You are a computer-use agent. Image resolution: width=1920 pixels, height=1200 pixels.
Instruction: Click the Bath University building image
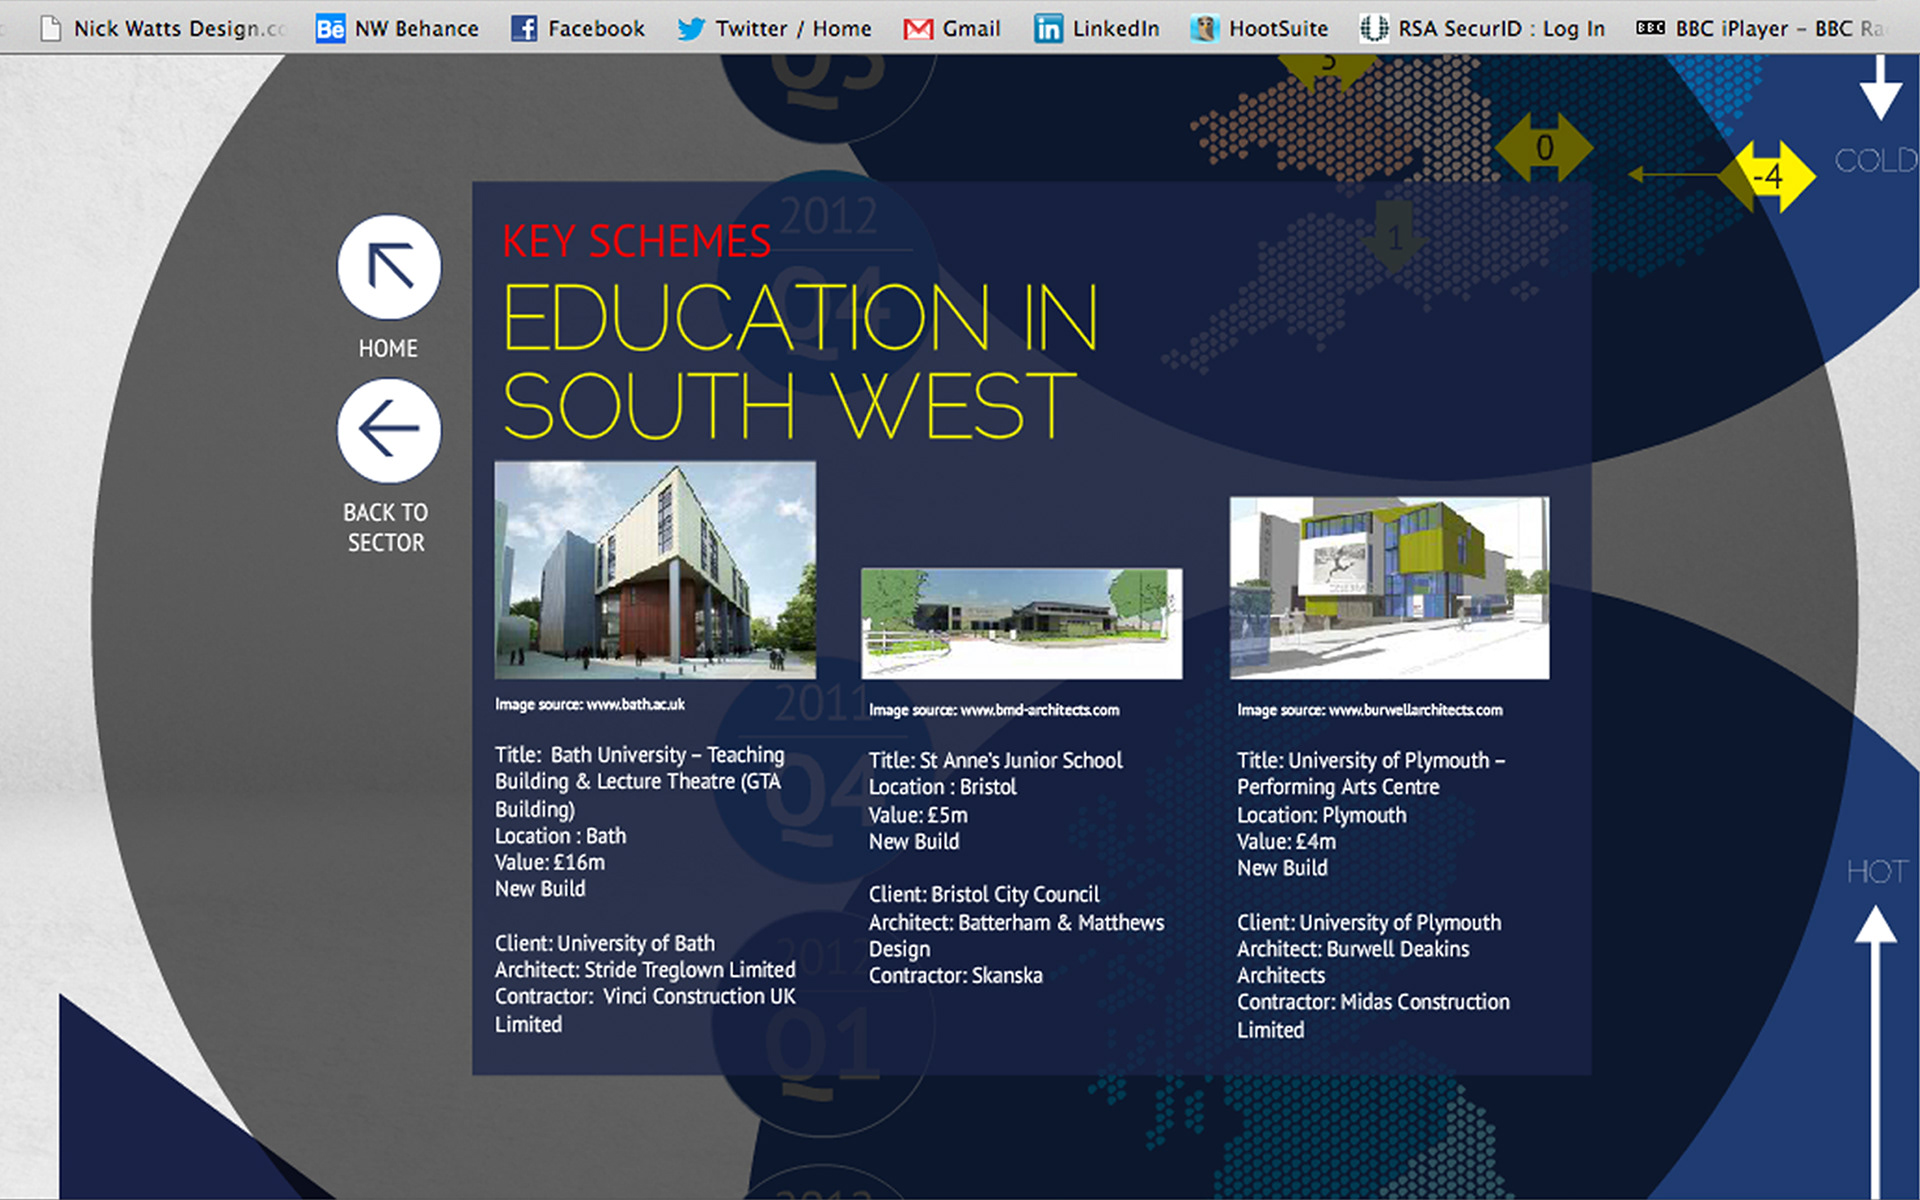655,569
